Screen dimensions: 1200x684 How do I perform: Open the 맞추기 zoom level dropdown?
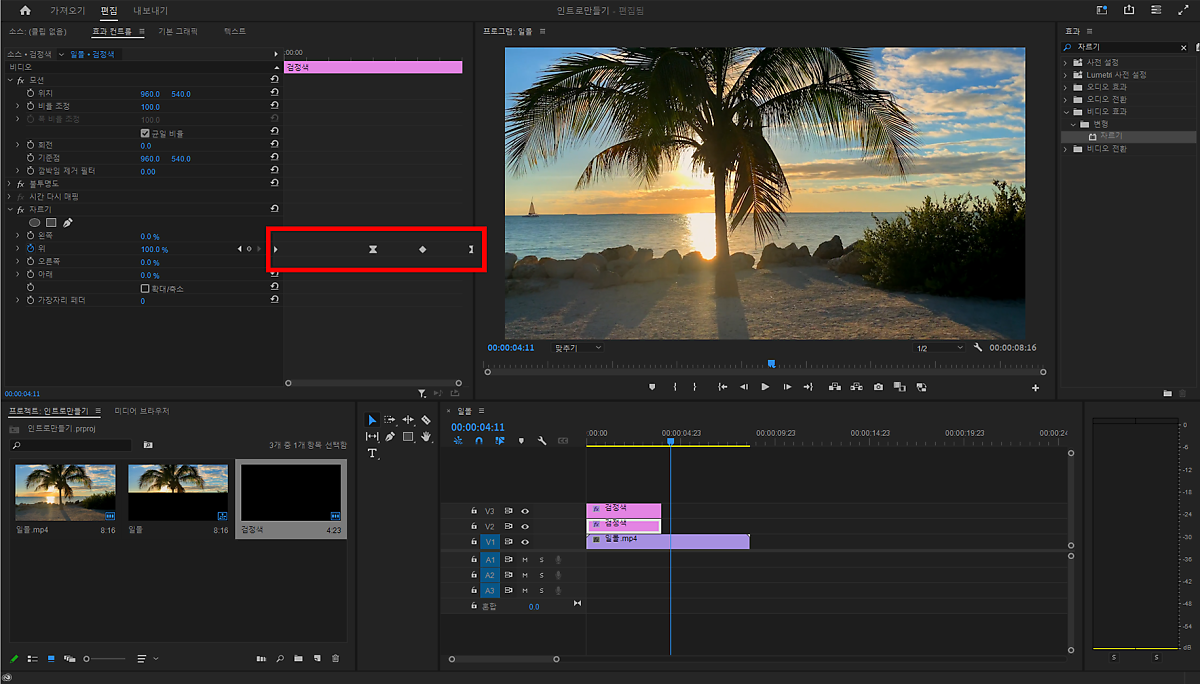(578, 348)
